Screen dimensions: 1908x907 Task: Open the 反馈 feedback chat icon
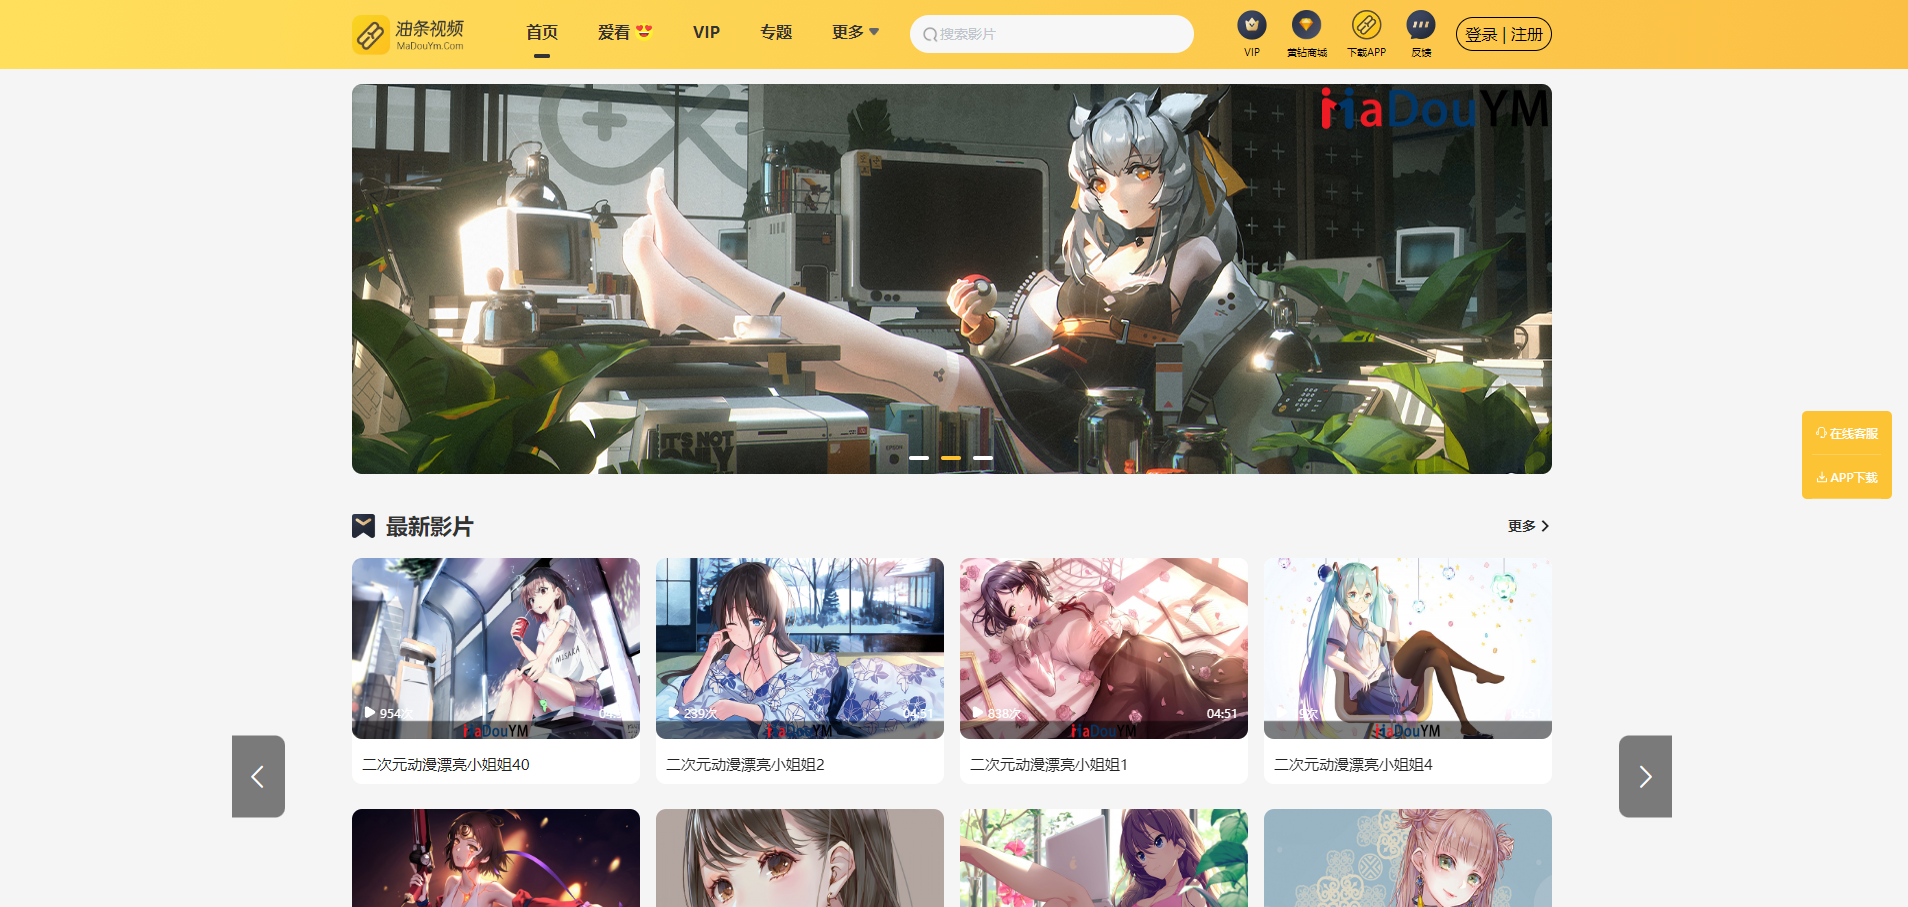click(x=1420, y=26)
